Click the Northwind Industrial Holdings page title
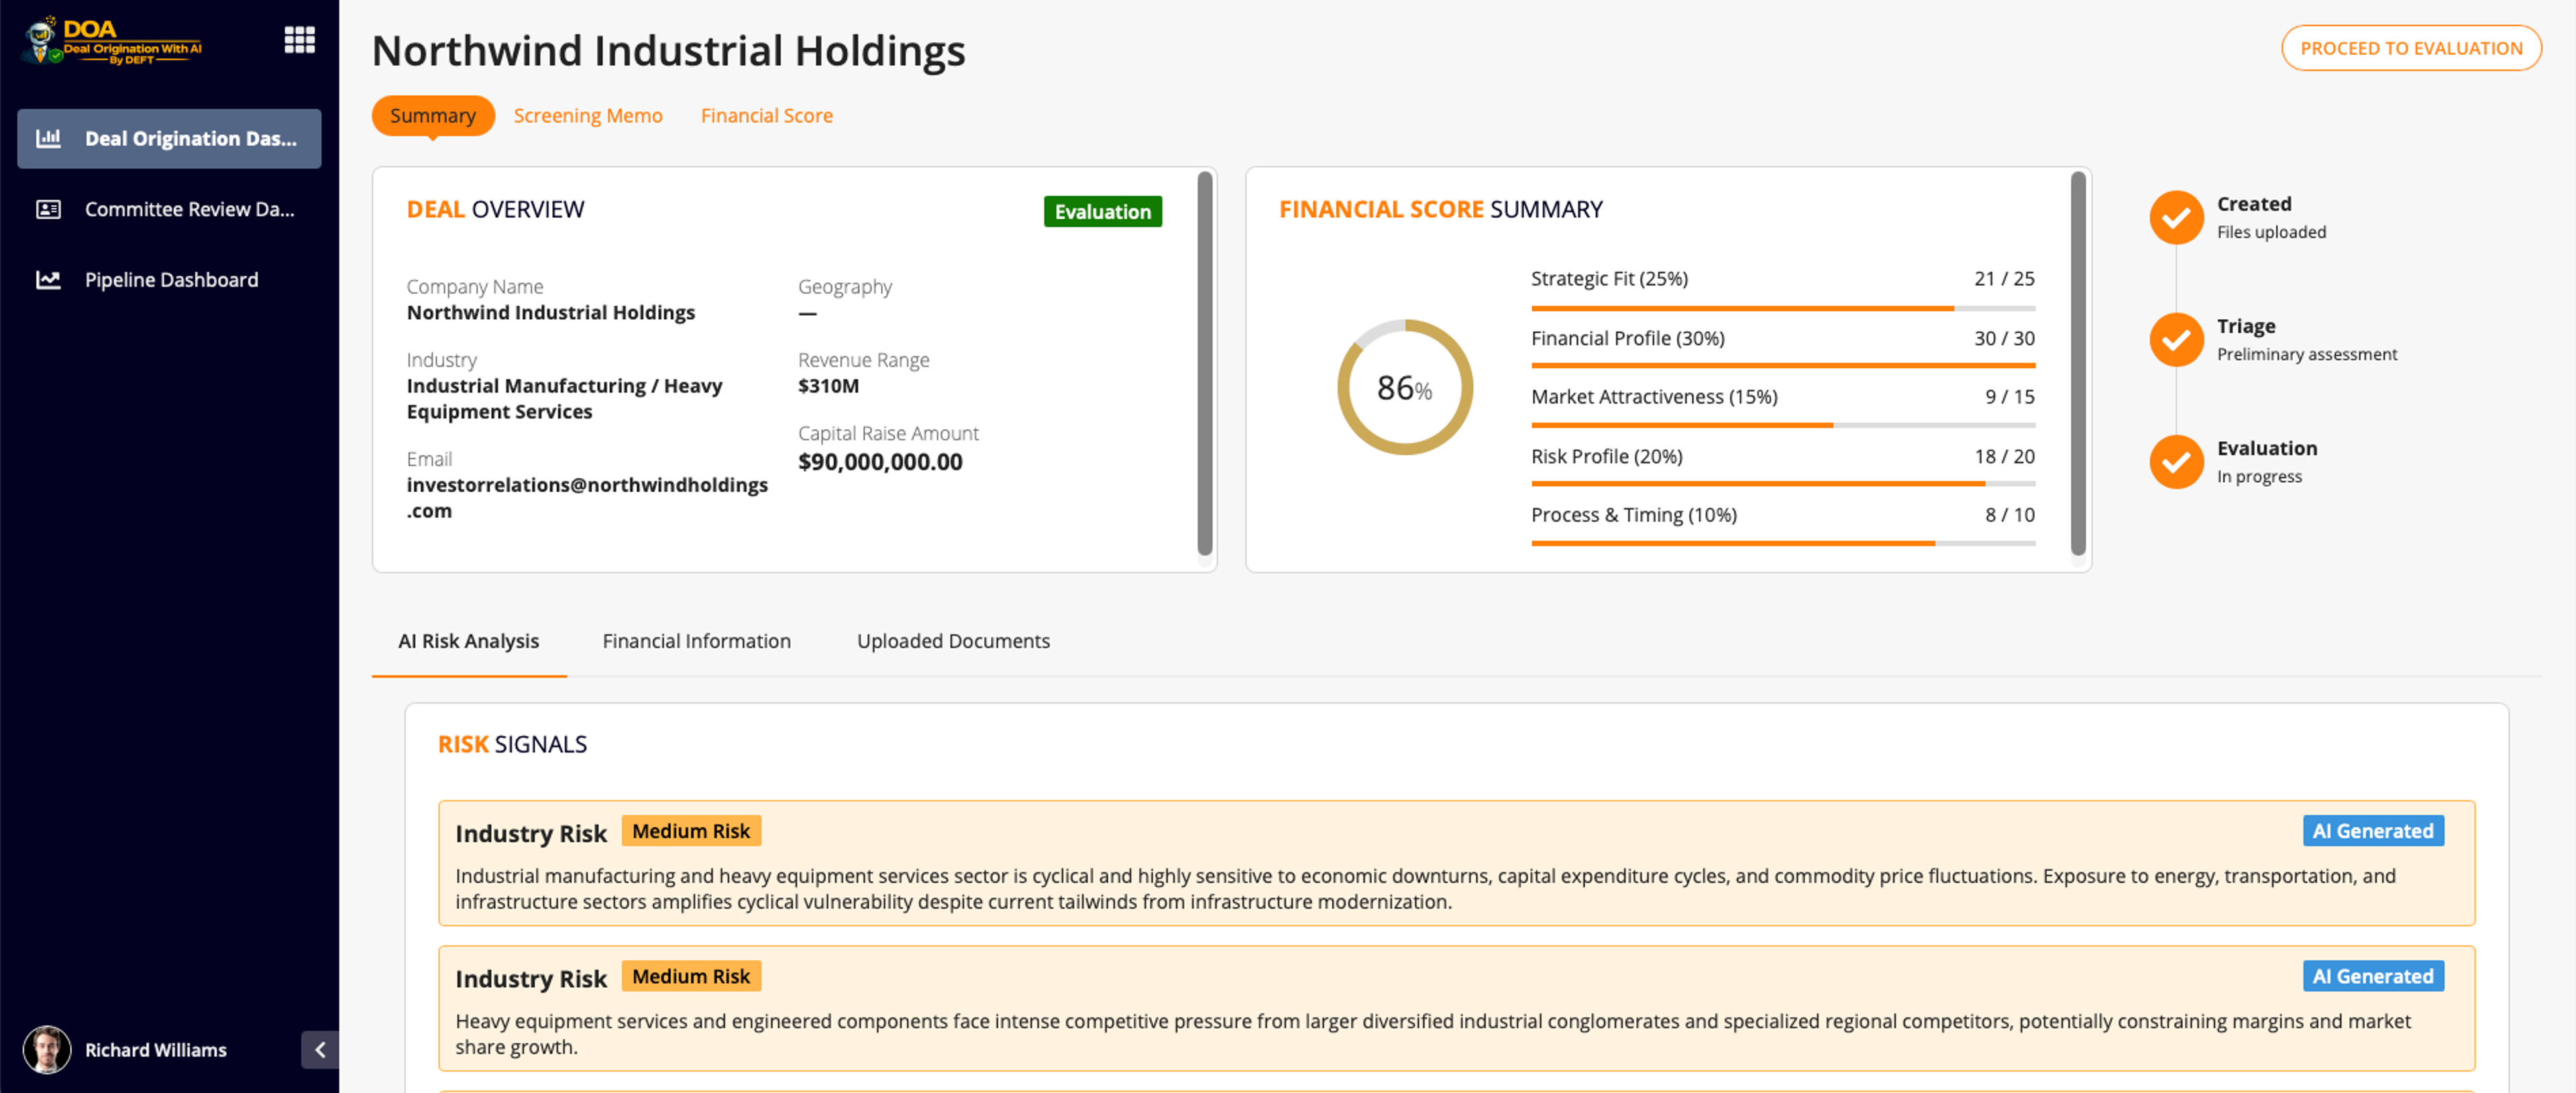The height and width of the screenshot is (1093, 2576). (669, 50)
